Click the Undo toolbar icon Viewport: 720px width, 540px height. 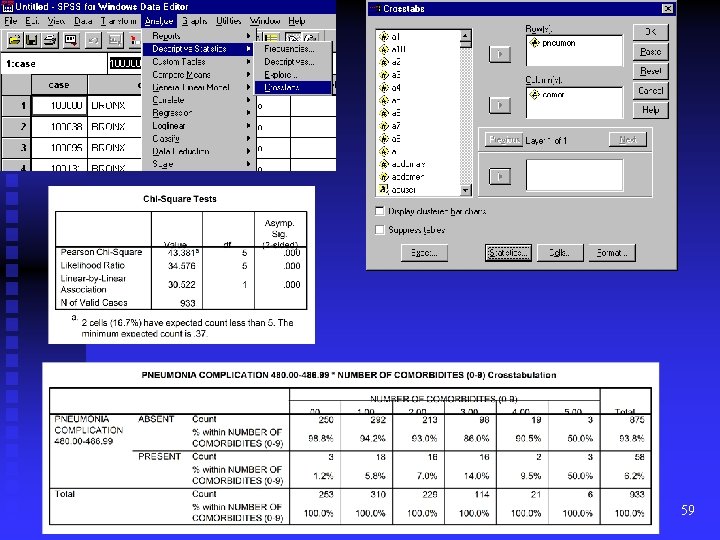click(93, 40)
